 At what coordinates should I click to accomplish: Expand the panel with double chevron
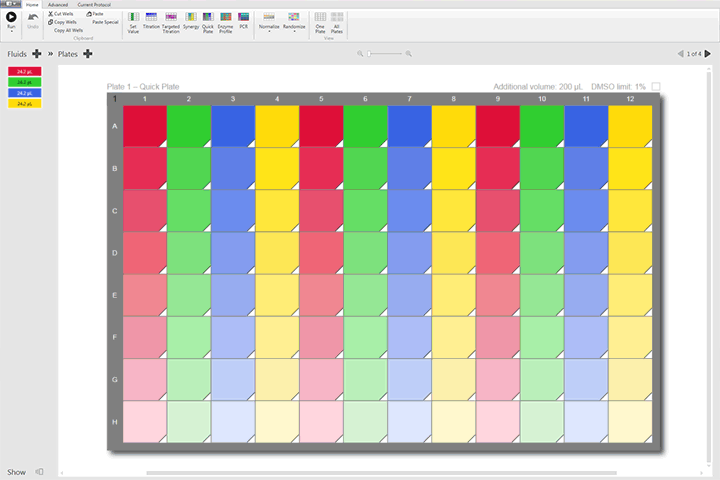pos(50,53)
